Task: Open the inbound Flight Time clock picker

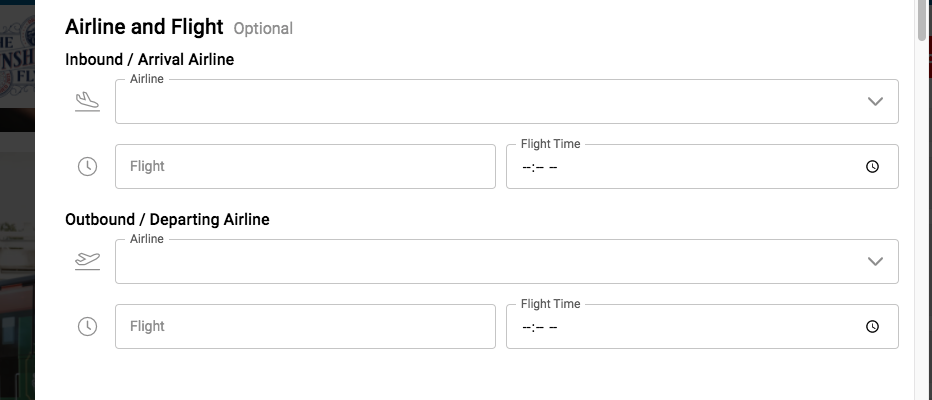Action: coord(872,167)
